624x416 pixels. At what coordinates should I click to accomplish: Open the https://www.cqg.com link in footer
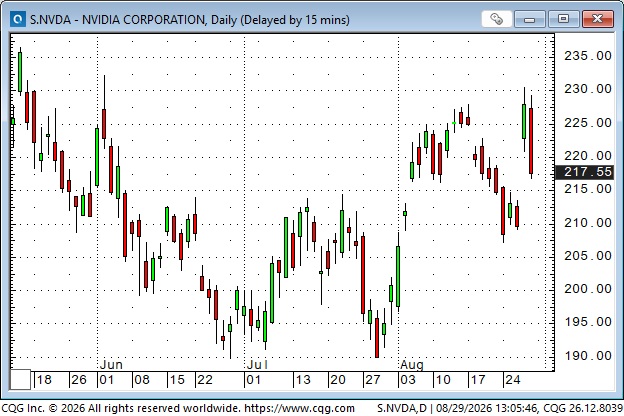299,408
